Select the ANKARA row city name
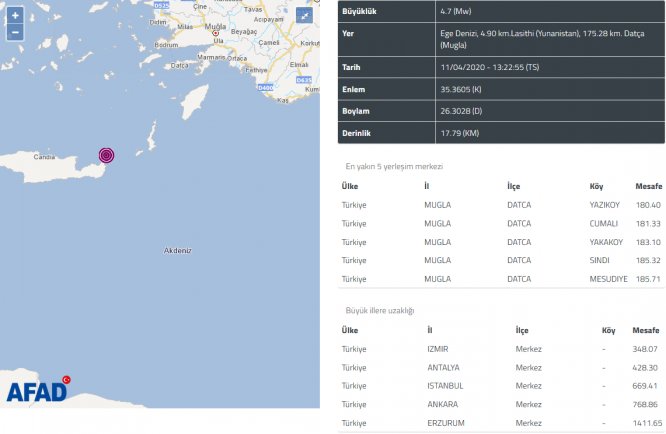This screenshot has height=434, width=666. 442,405
